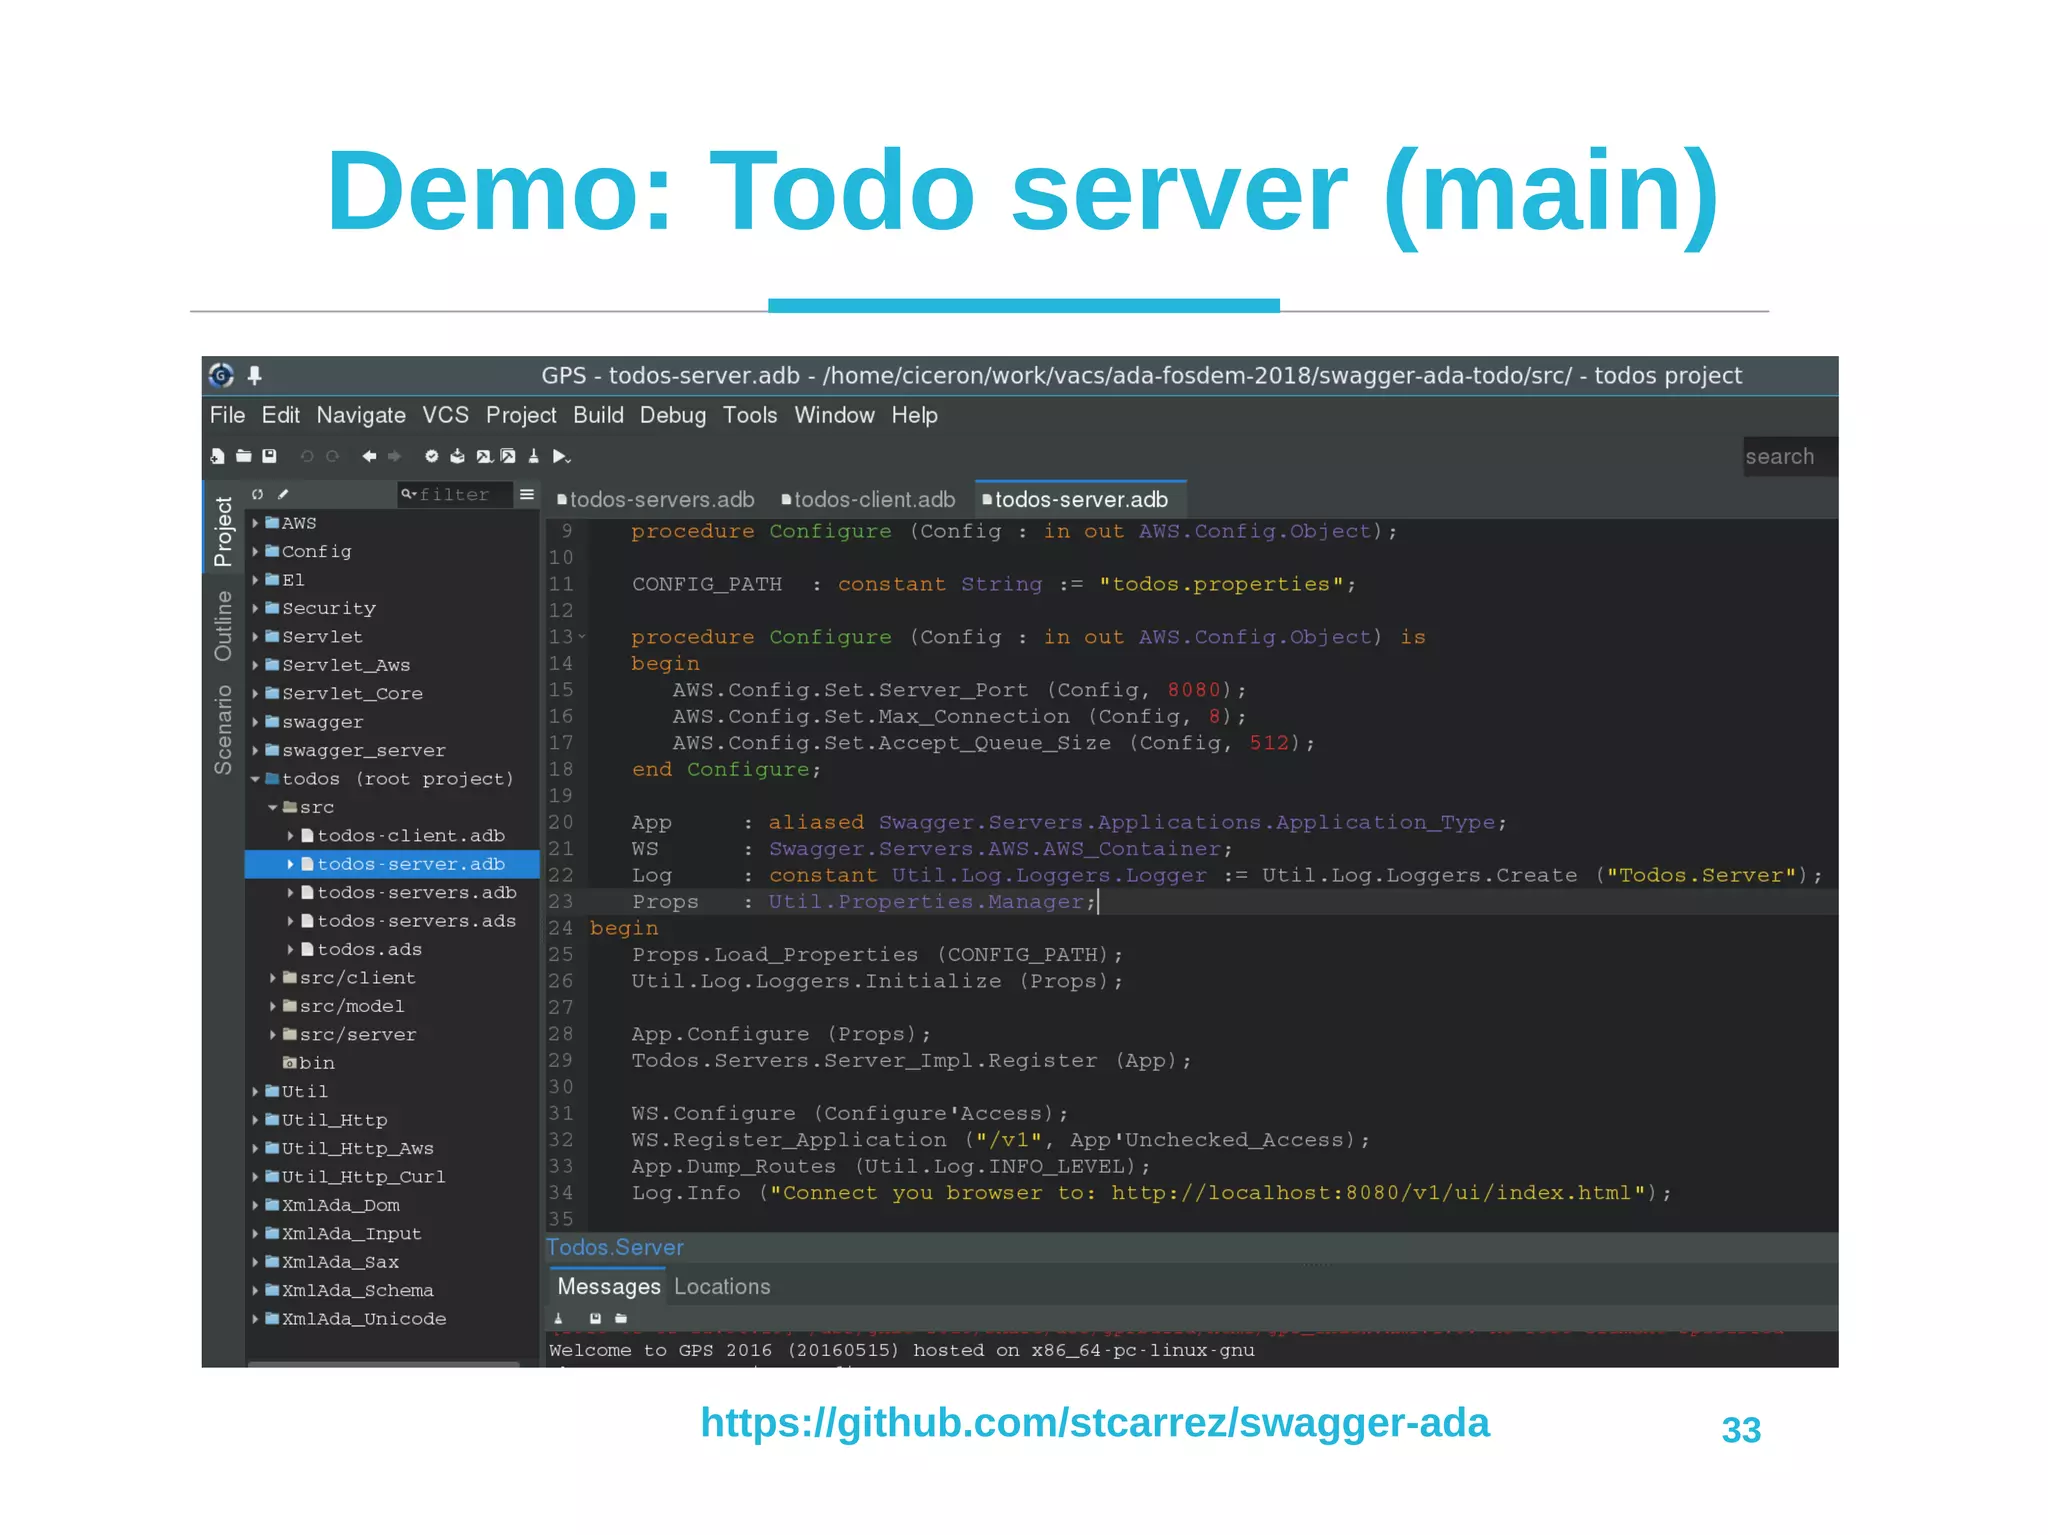Open the Navigate menu

click(x=361, y=415)
